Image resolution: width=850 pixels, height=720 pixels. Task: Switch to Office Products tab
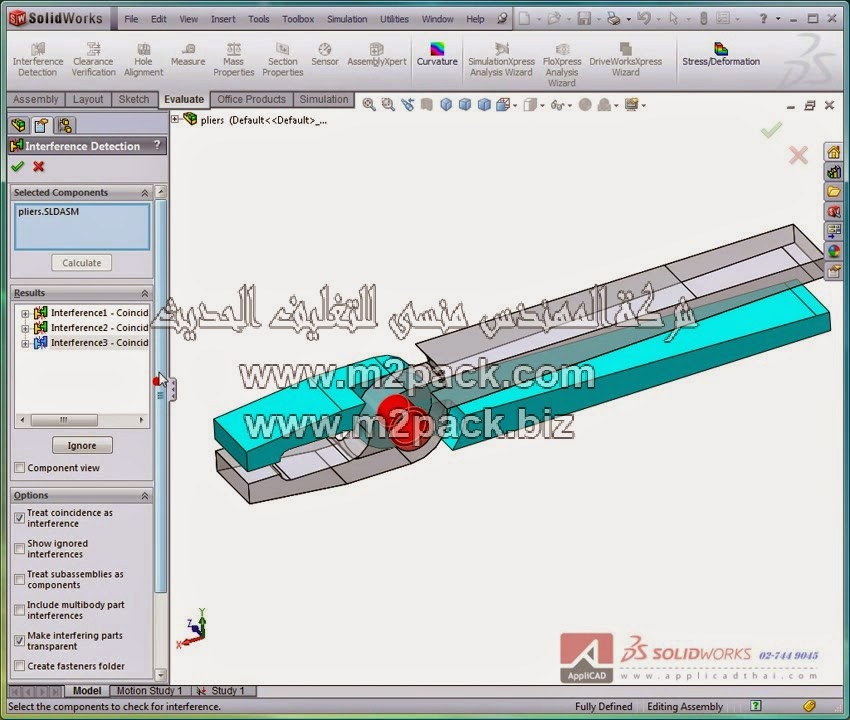[x=252, y=99]
